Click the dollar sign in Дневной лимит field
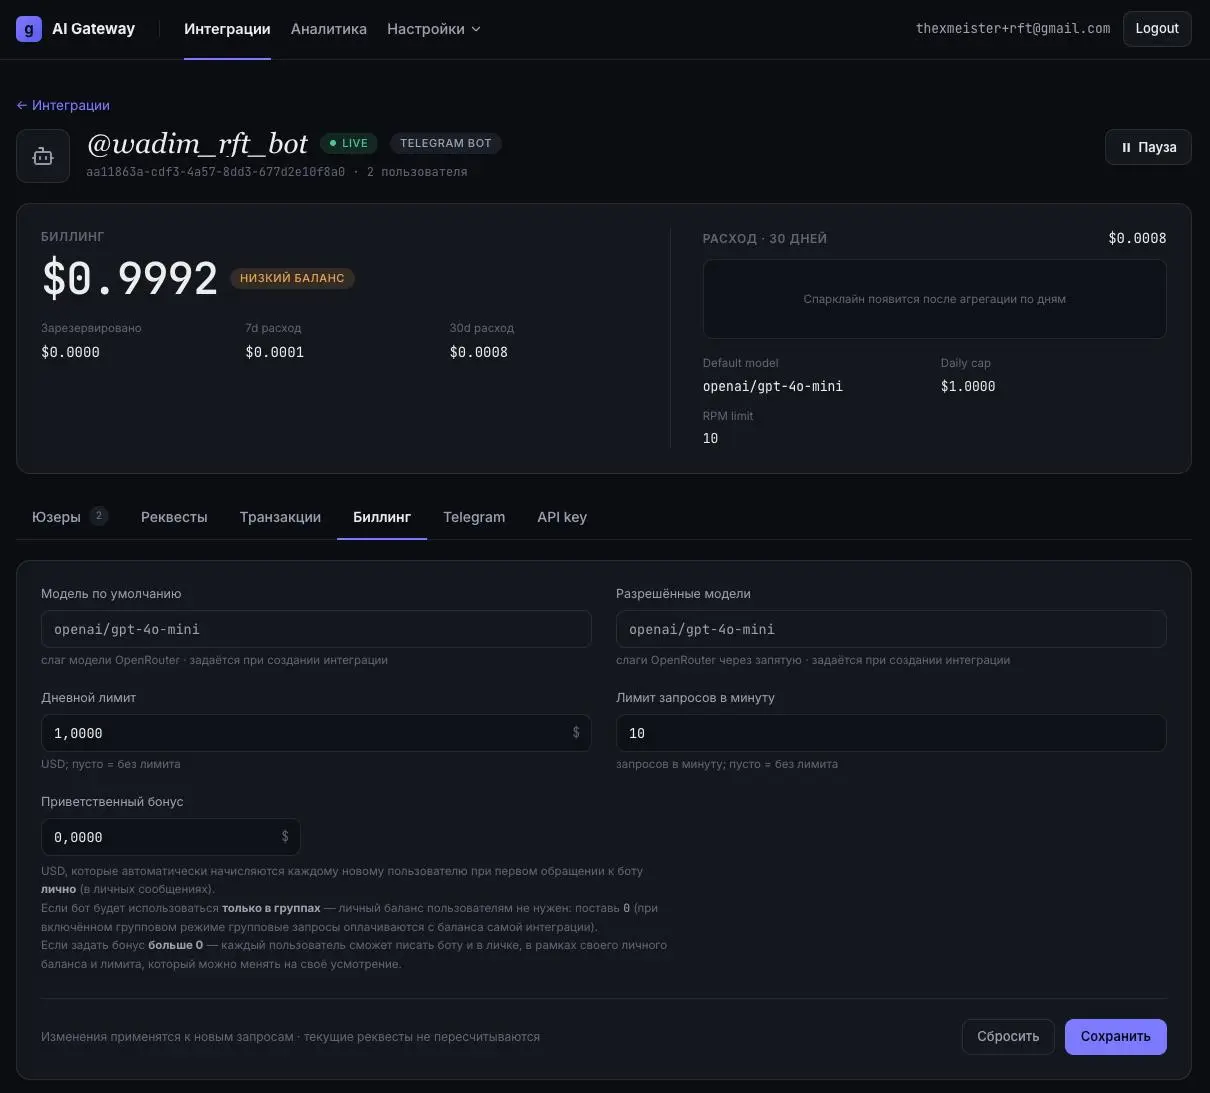 coord(576,733)
